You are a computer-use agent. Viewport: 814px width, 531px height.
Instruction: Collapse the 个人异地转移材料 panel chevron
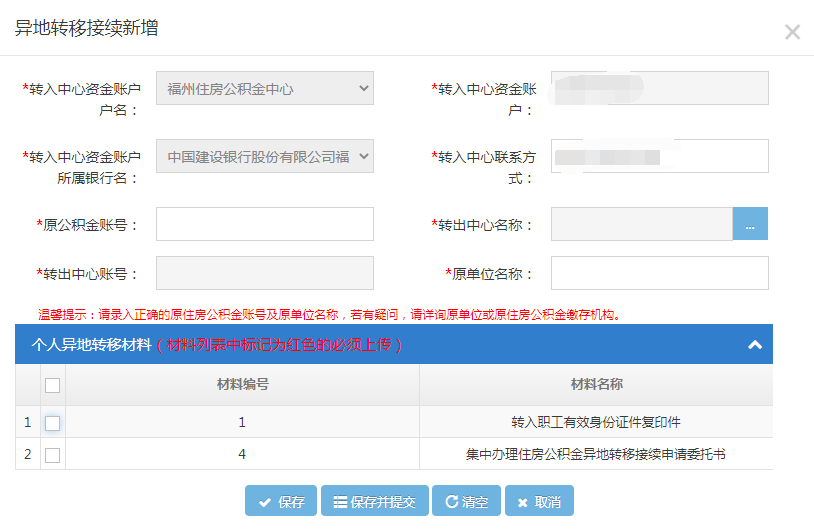click(755, 345)
